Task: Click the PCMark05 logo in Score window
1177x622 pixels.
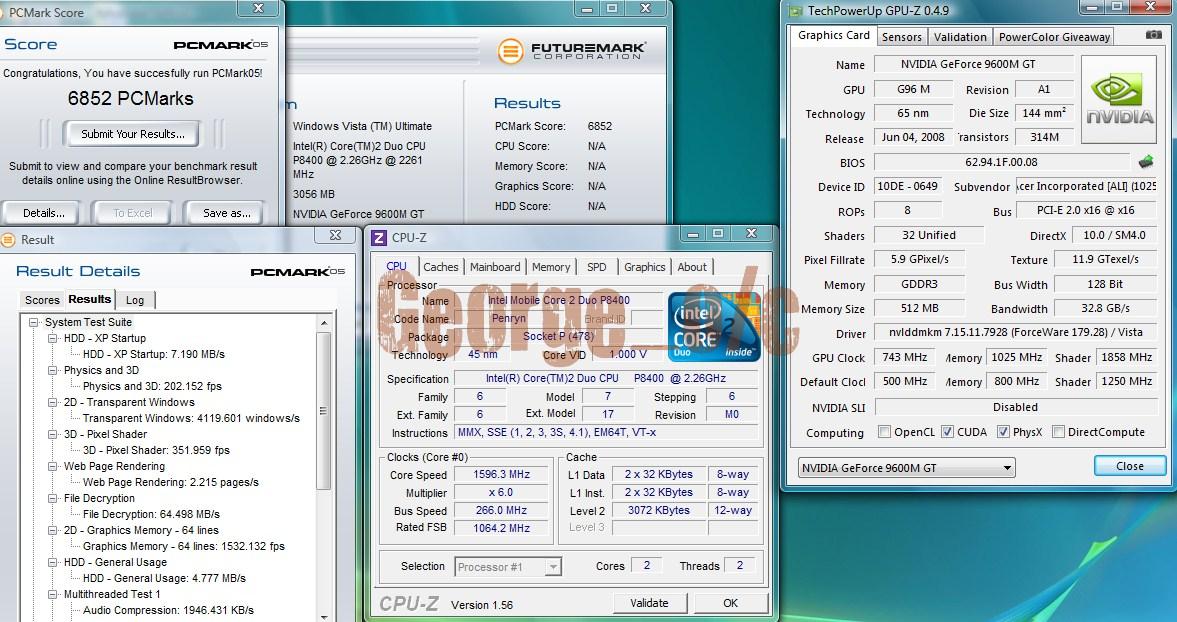Action: coord(221,44)
